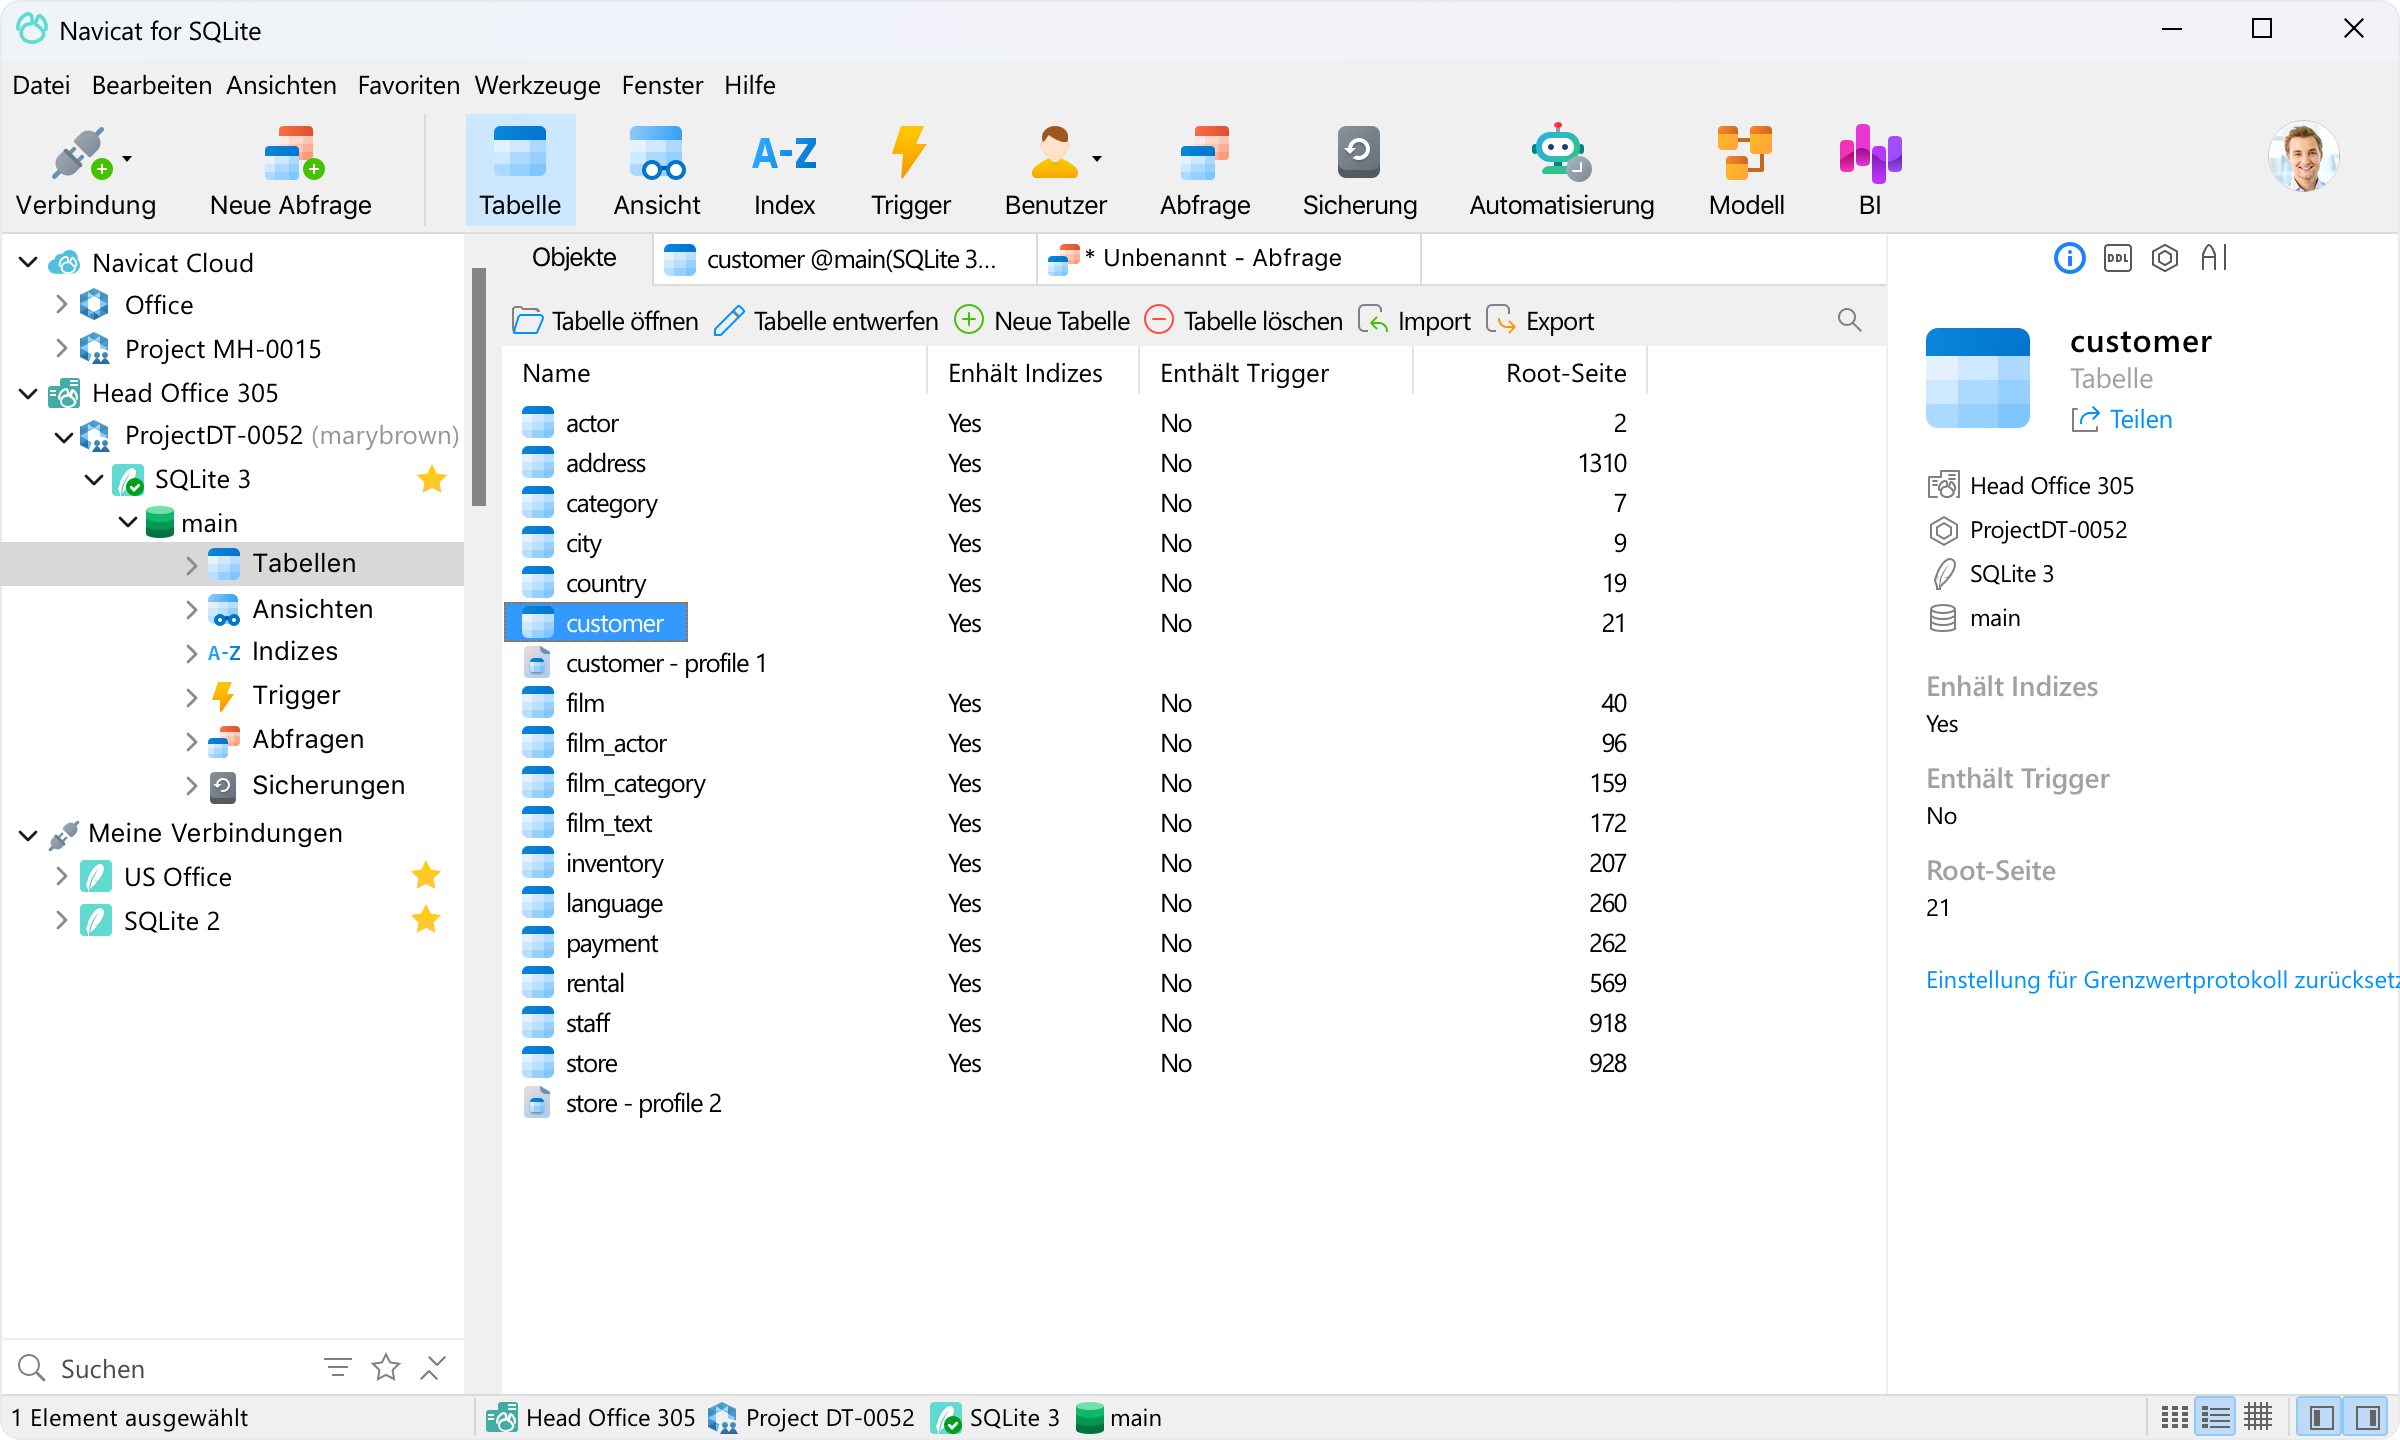Open the Favoriten menu

[408, 85]
